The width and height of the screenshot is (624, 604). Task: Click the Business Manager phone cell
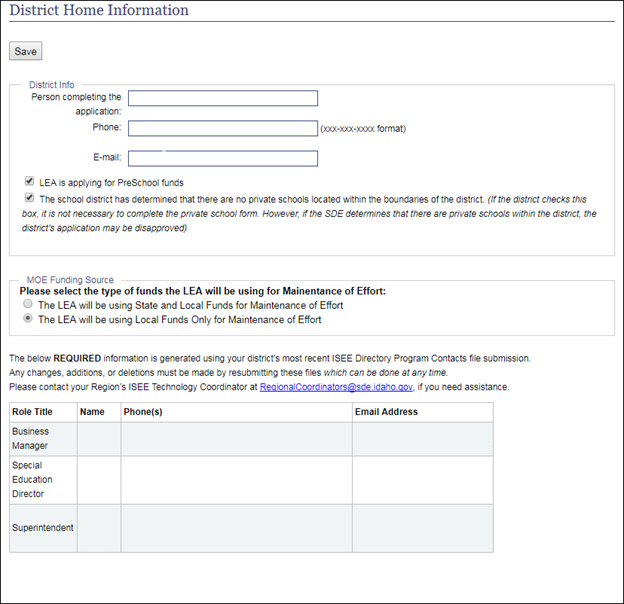(x=236, y=438)
